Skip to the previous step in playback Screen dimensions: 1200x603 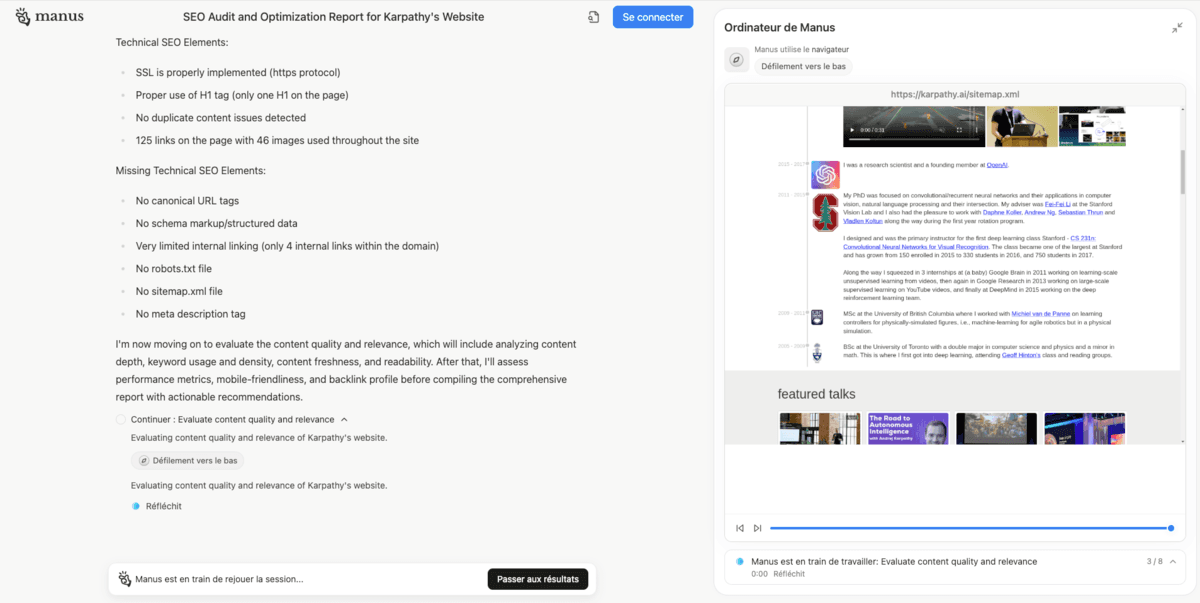tap(740, 528)
